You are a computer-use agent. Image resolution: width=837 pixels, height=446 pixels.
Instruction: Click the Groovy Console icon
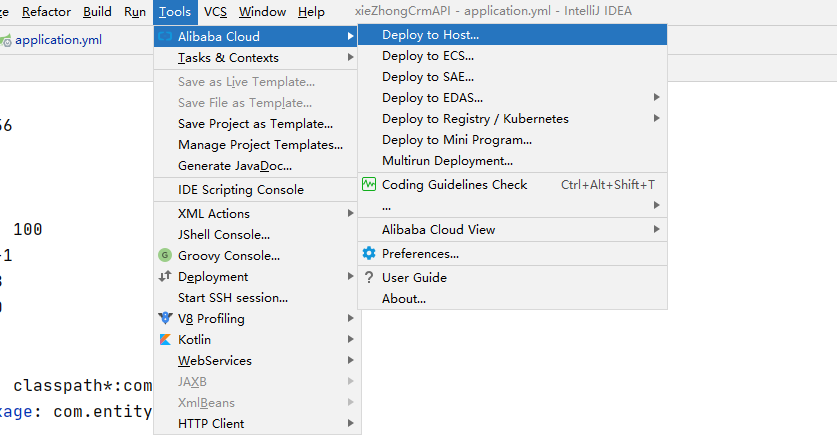(166, 255)
